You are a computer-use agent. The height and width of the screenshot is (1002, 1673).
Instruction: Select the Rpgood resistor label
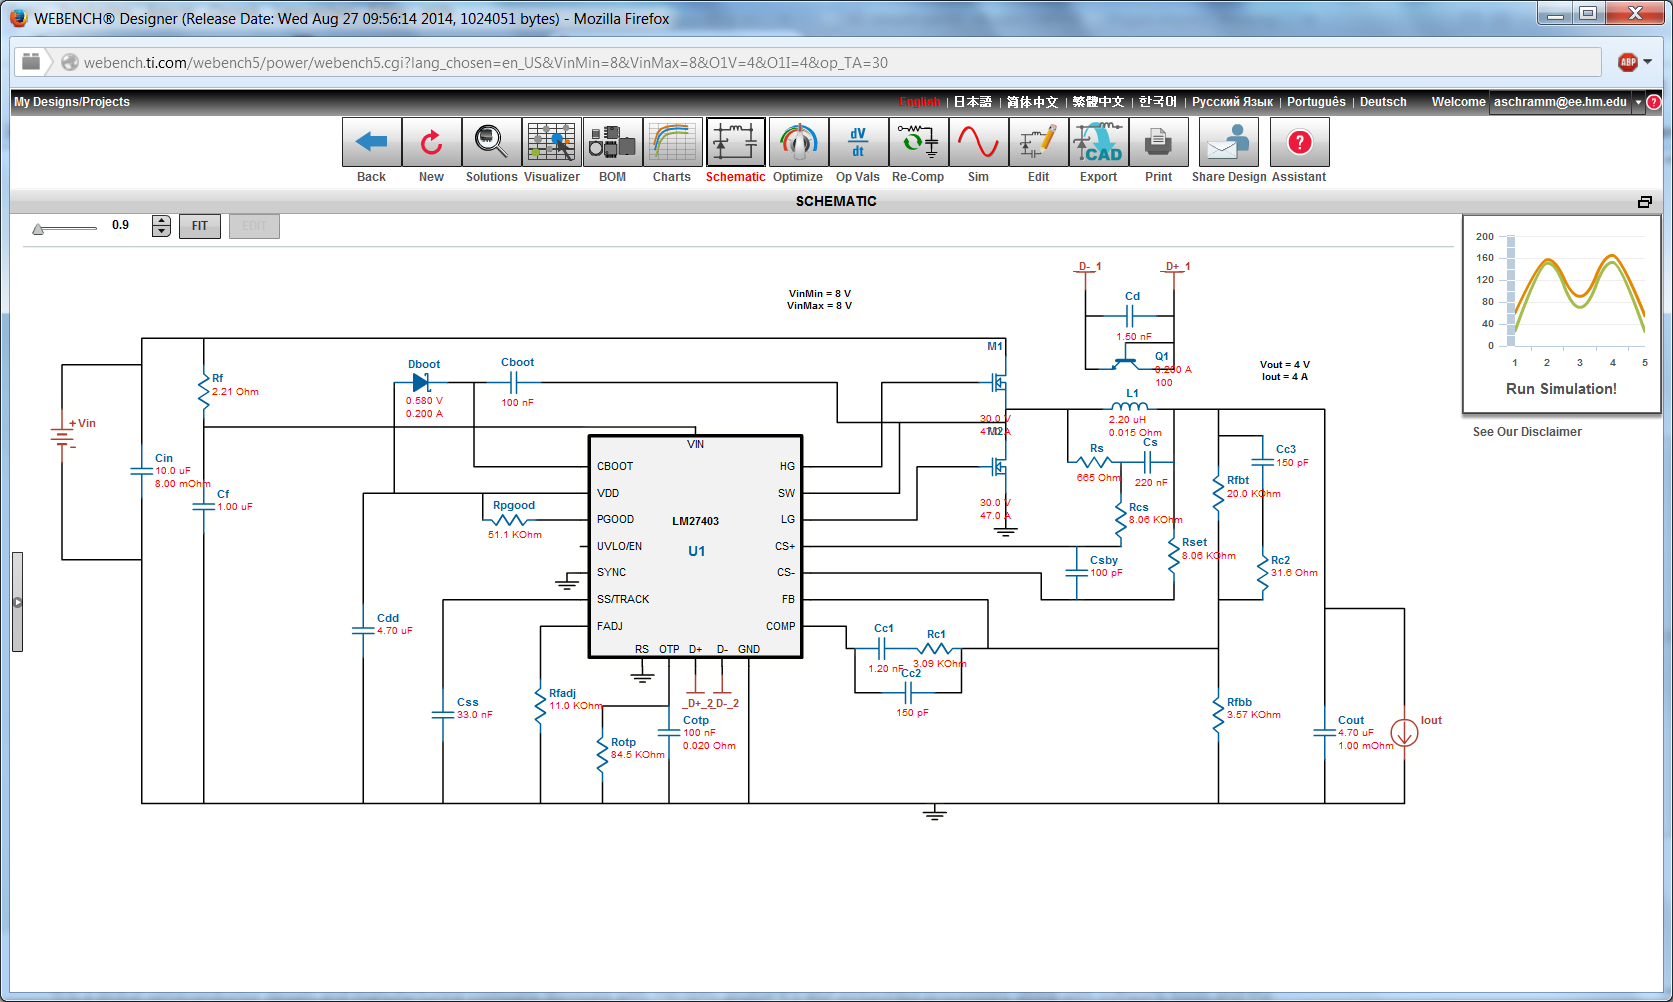[514, 505]
